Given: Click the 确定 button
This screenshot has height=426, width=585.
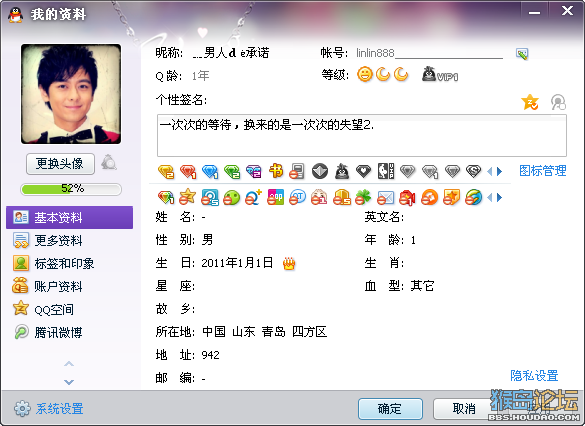Looking at the screenshot, I should [390, 409].
